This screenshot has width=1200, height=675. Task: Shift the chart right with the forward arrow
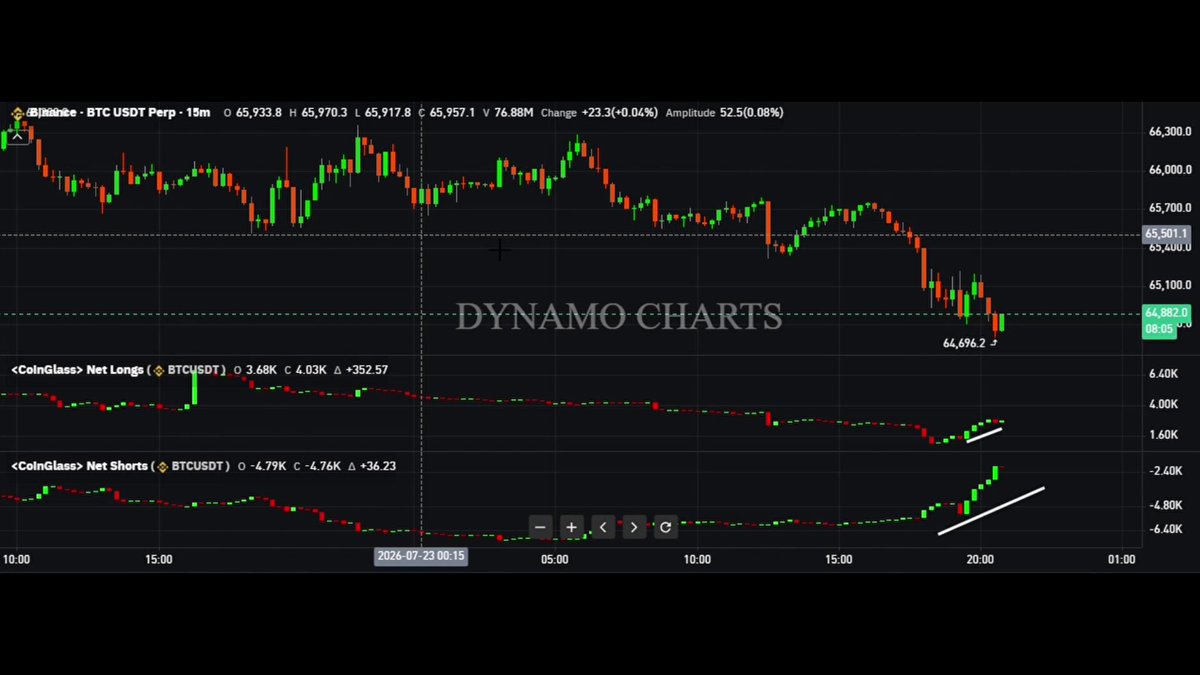point(634,527)
